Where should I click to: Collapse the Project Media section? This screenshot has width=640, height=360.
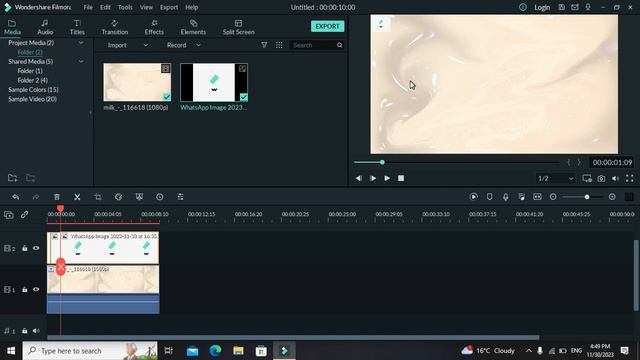(81, 42)
